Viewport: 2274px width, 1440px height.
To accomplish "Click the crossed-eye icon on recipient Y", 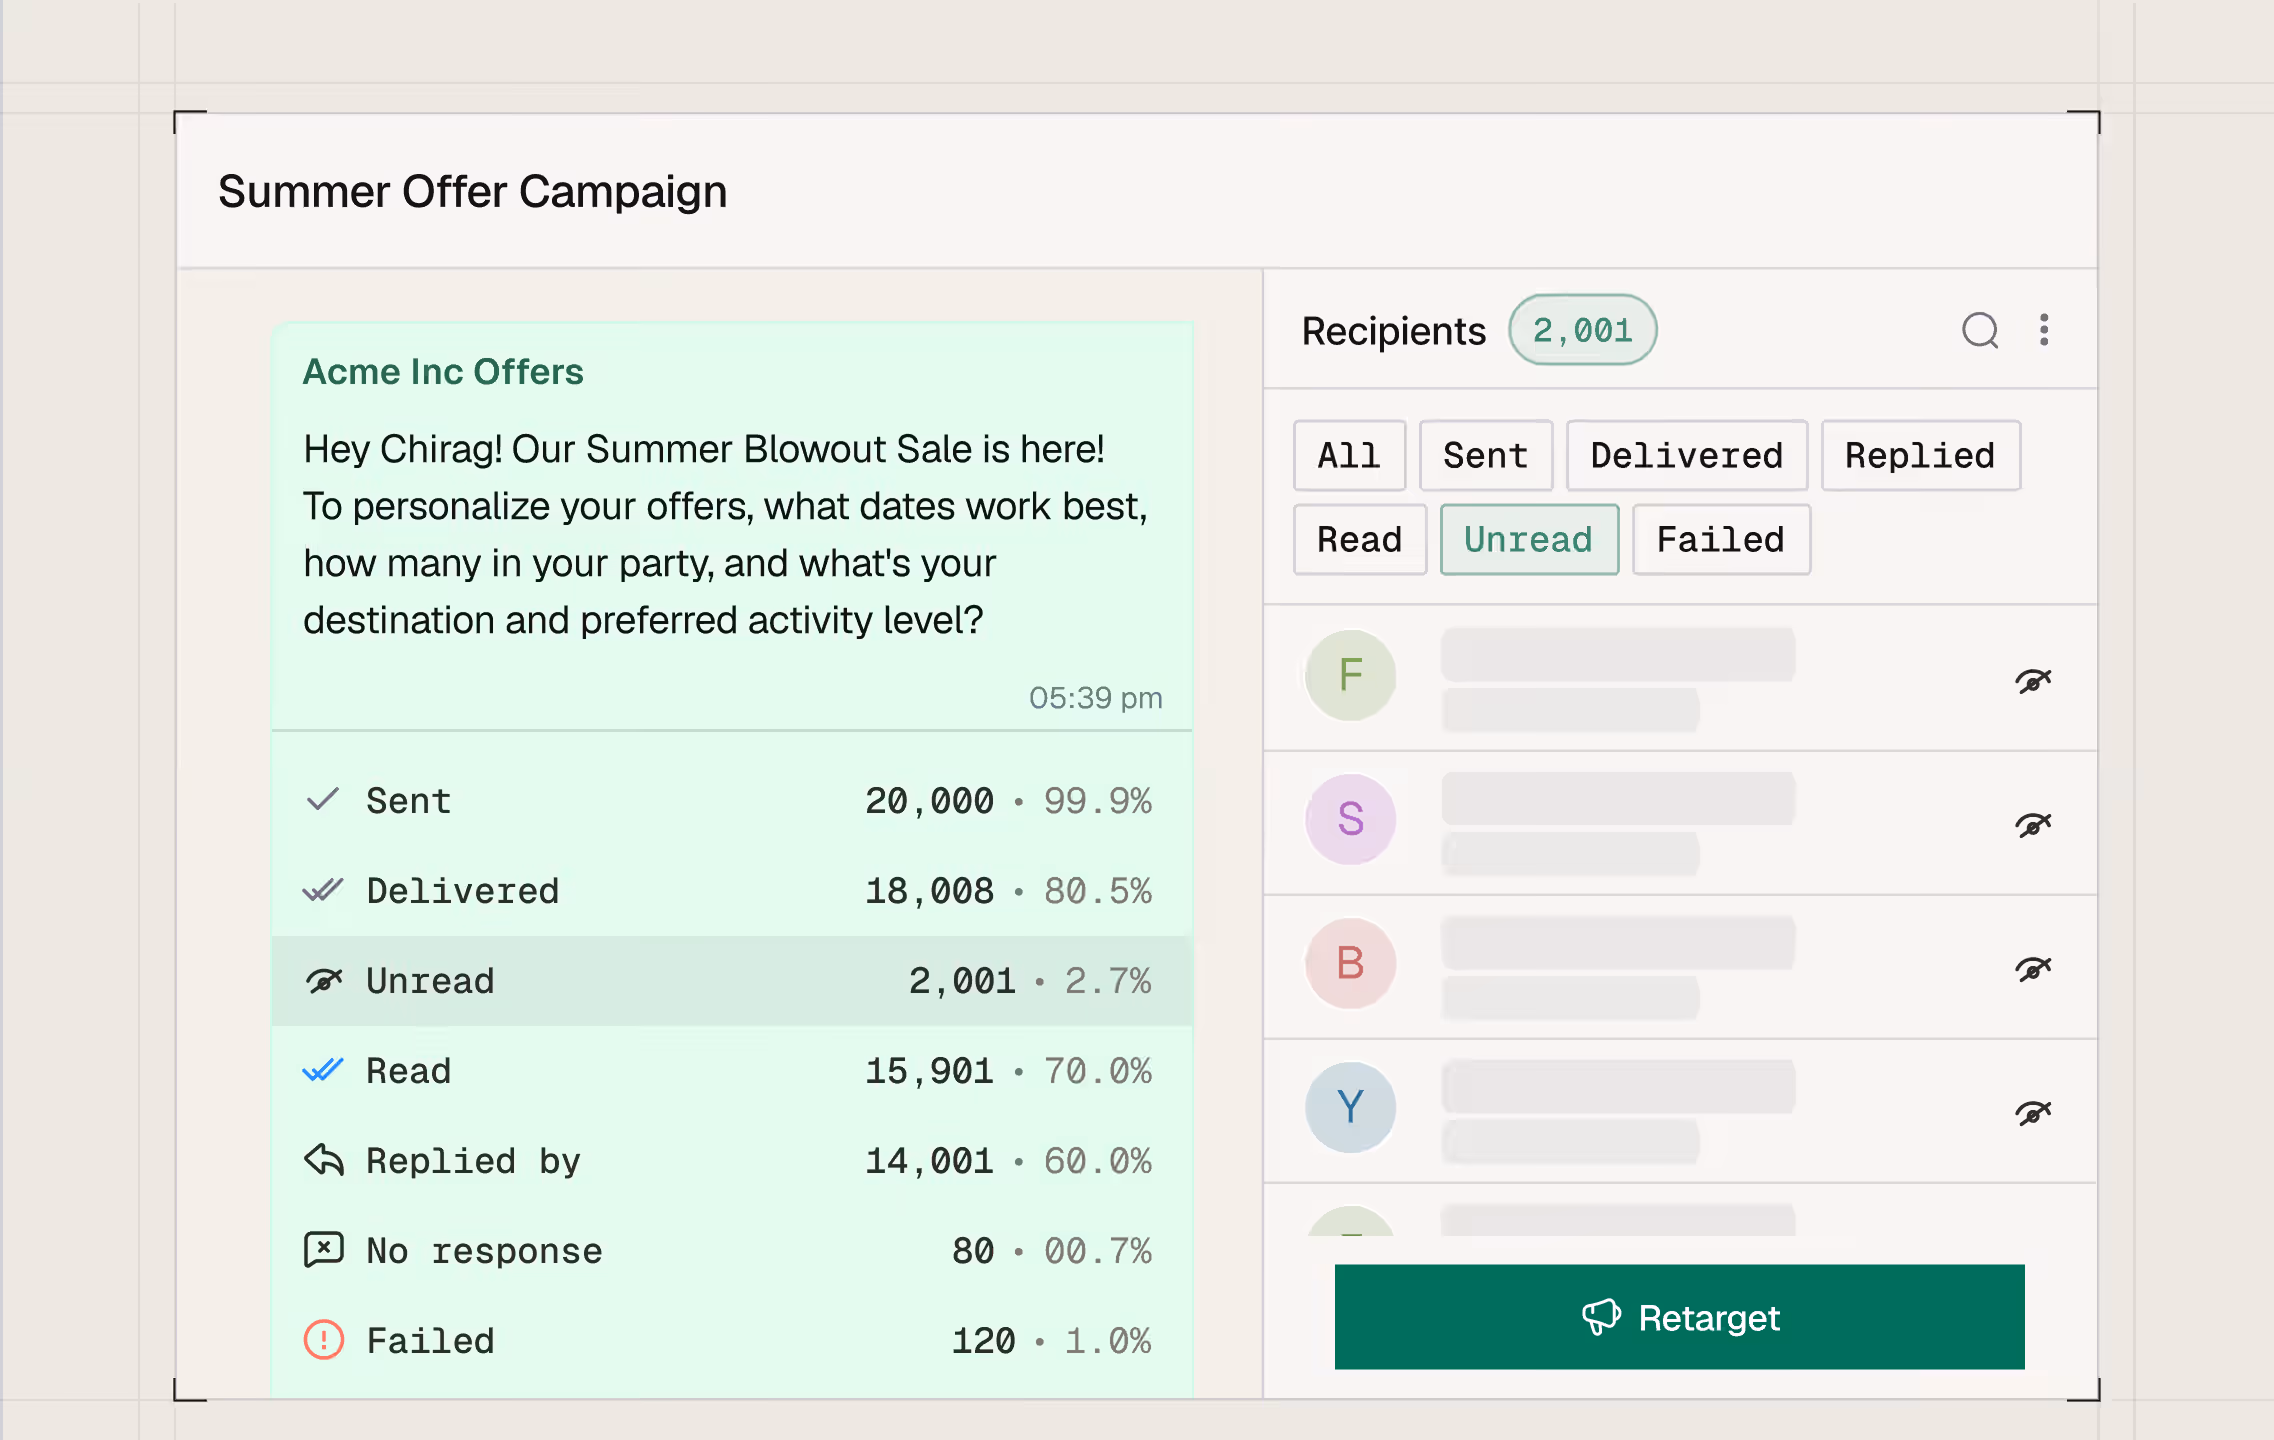I will pyautogui.click(x=2032, y=1113).
